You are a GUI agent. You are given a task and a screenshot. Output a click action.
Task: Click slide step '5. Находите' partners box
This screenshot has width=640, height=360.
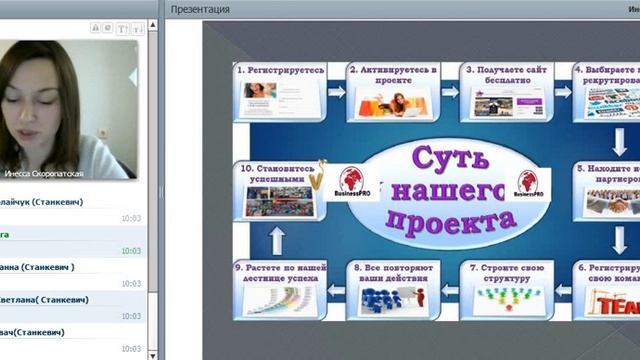click(x=607, y=191)
